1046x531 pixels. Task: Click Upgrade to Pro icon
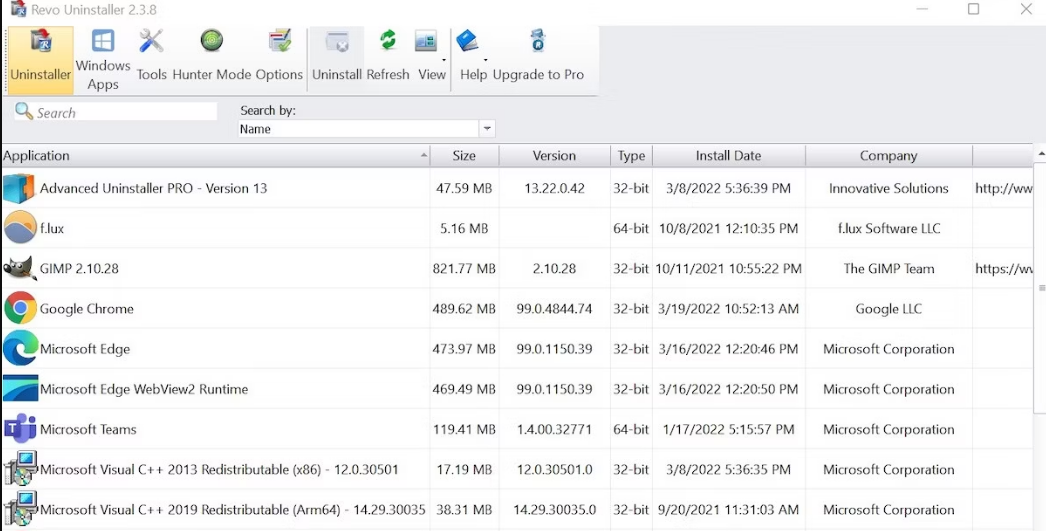tap(538, 42)
